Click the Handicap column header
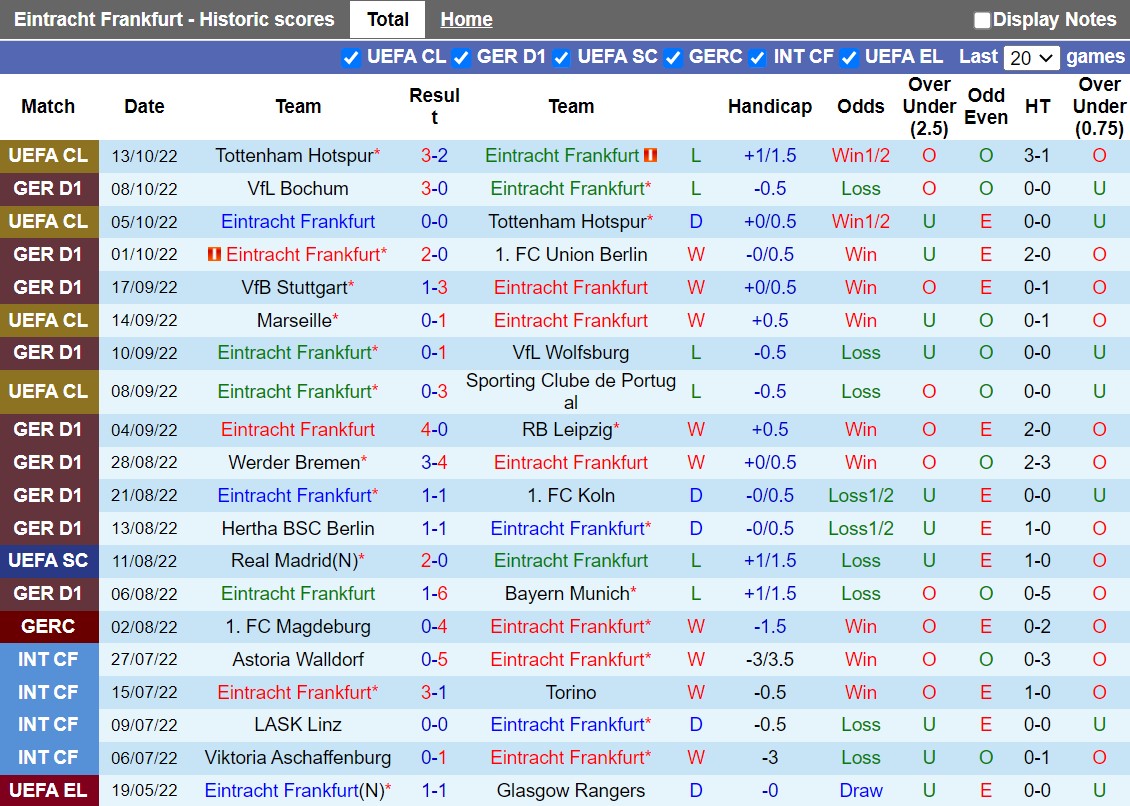The height and width of the screenshot is (806, 1130). coord(770,107)
